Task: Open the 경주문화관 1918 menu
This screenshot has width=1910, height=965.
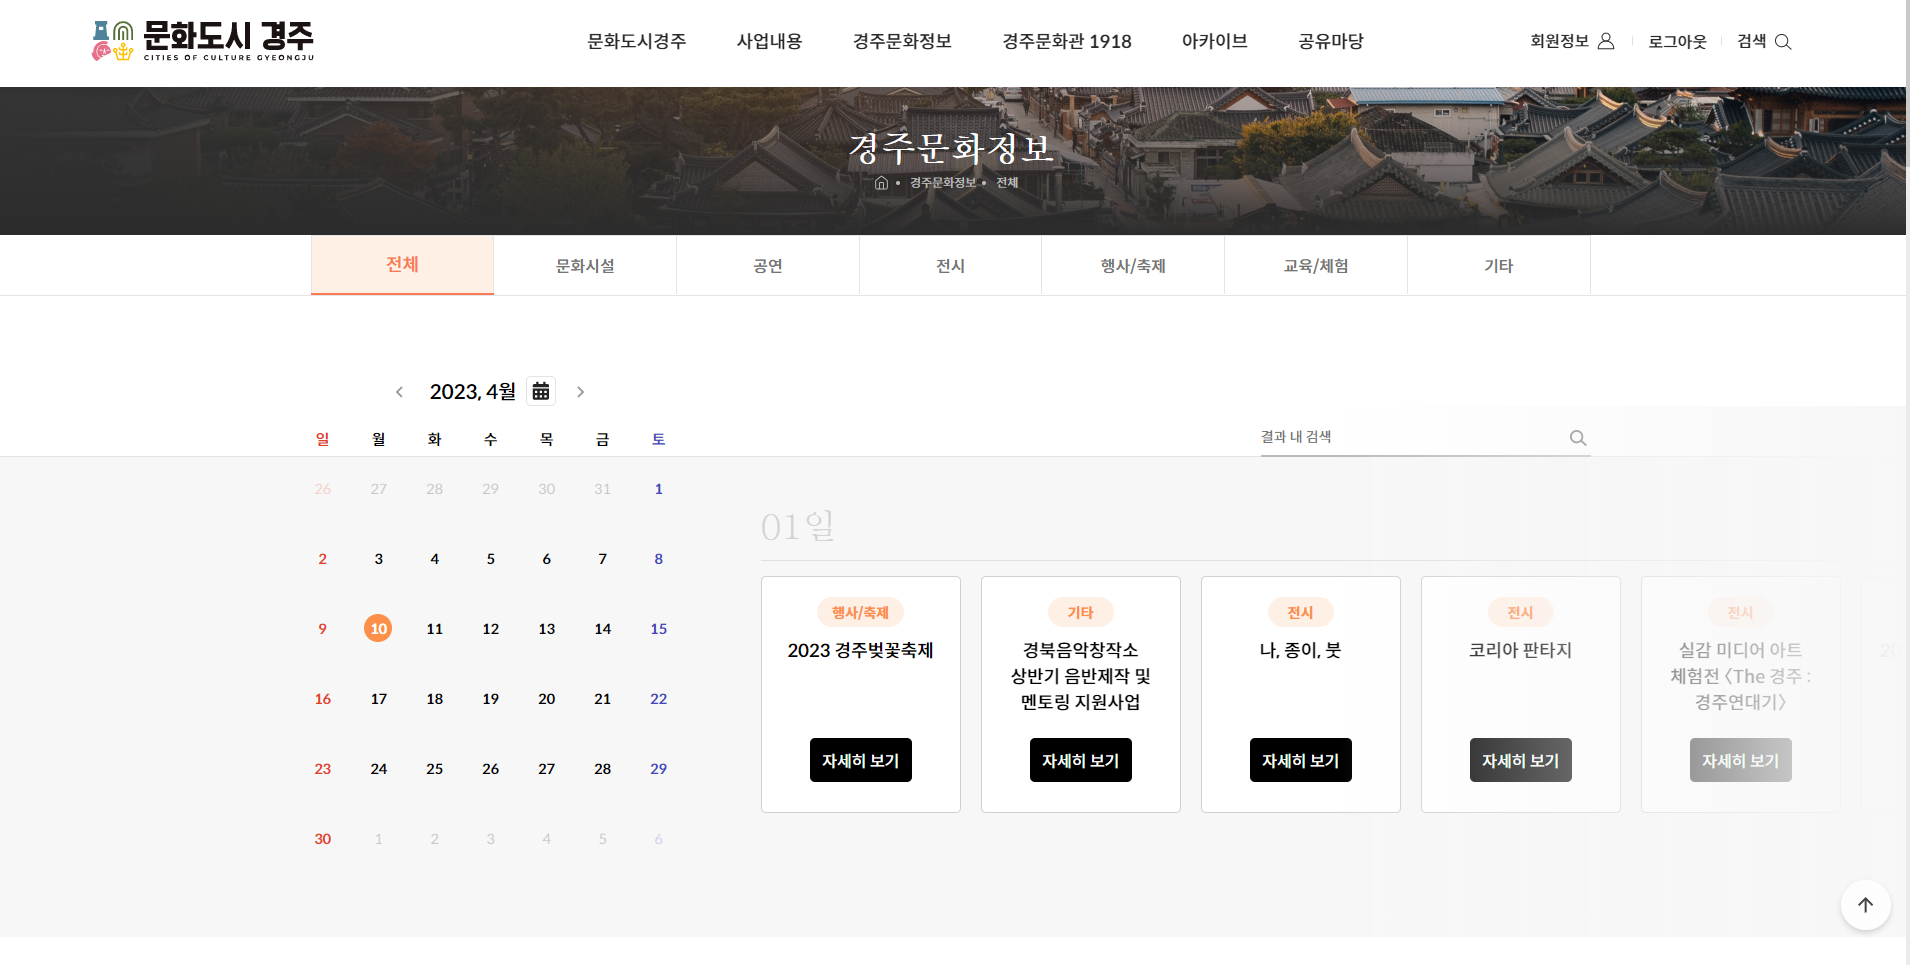Action: coord(1066,41)
